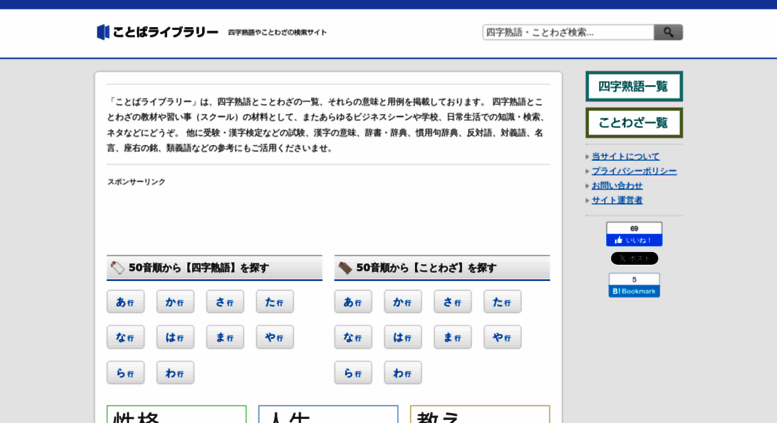Open the ことわざ一覧 banner
This screenshot has height=423, width=777.
[634, 123]
